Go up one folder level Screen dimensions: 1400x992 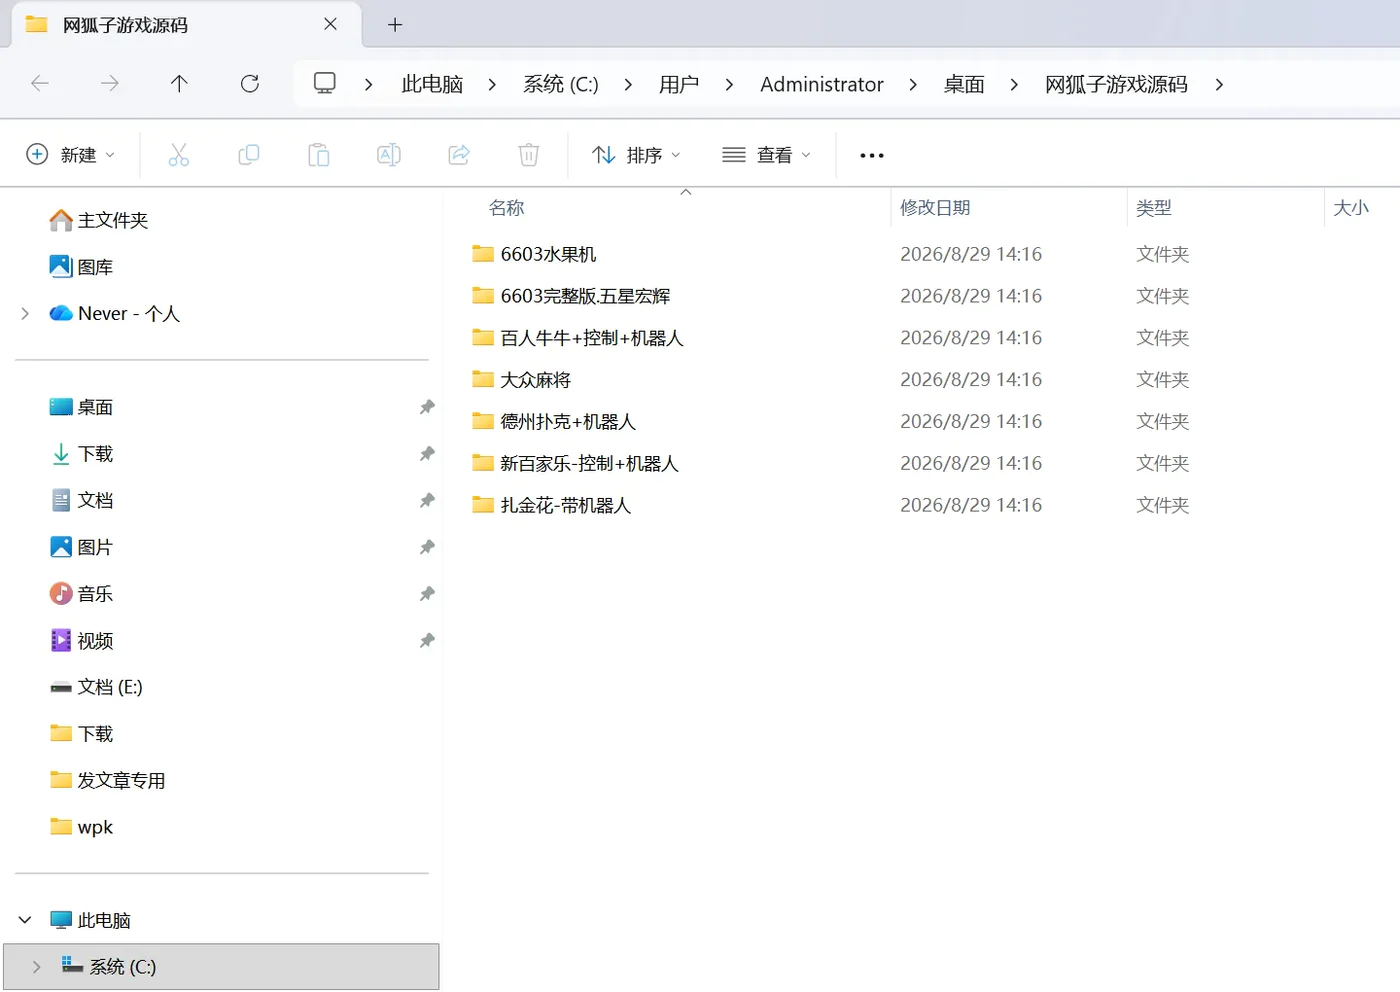click(179, 84)
